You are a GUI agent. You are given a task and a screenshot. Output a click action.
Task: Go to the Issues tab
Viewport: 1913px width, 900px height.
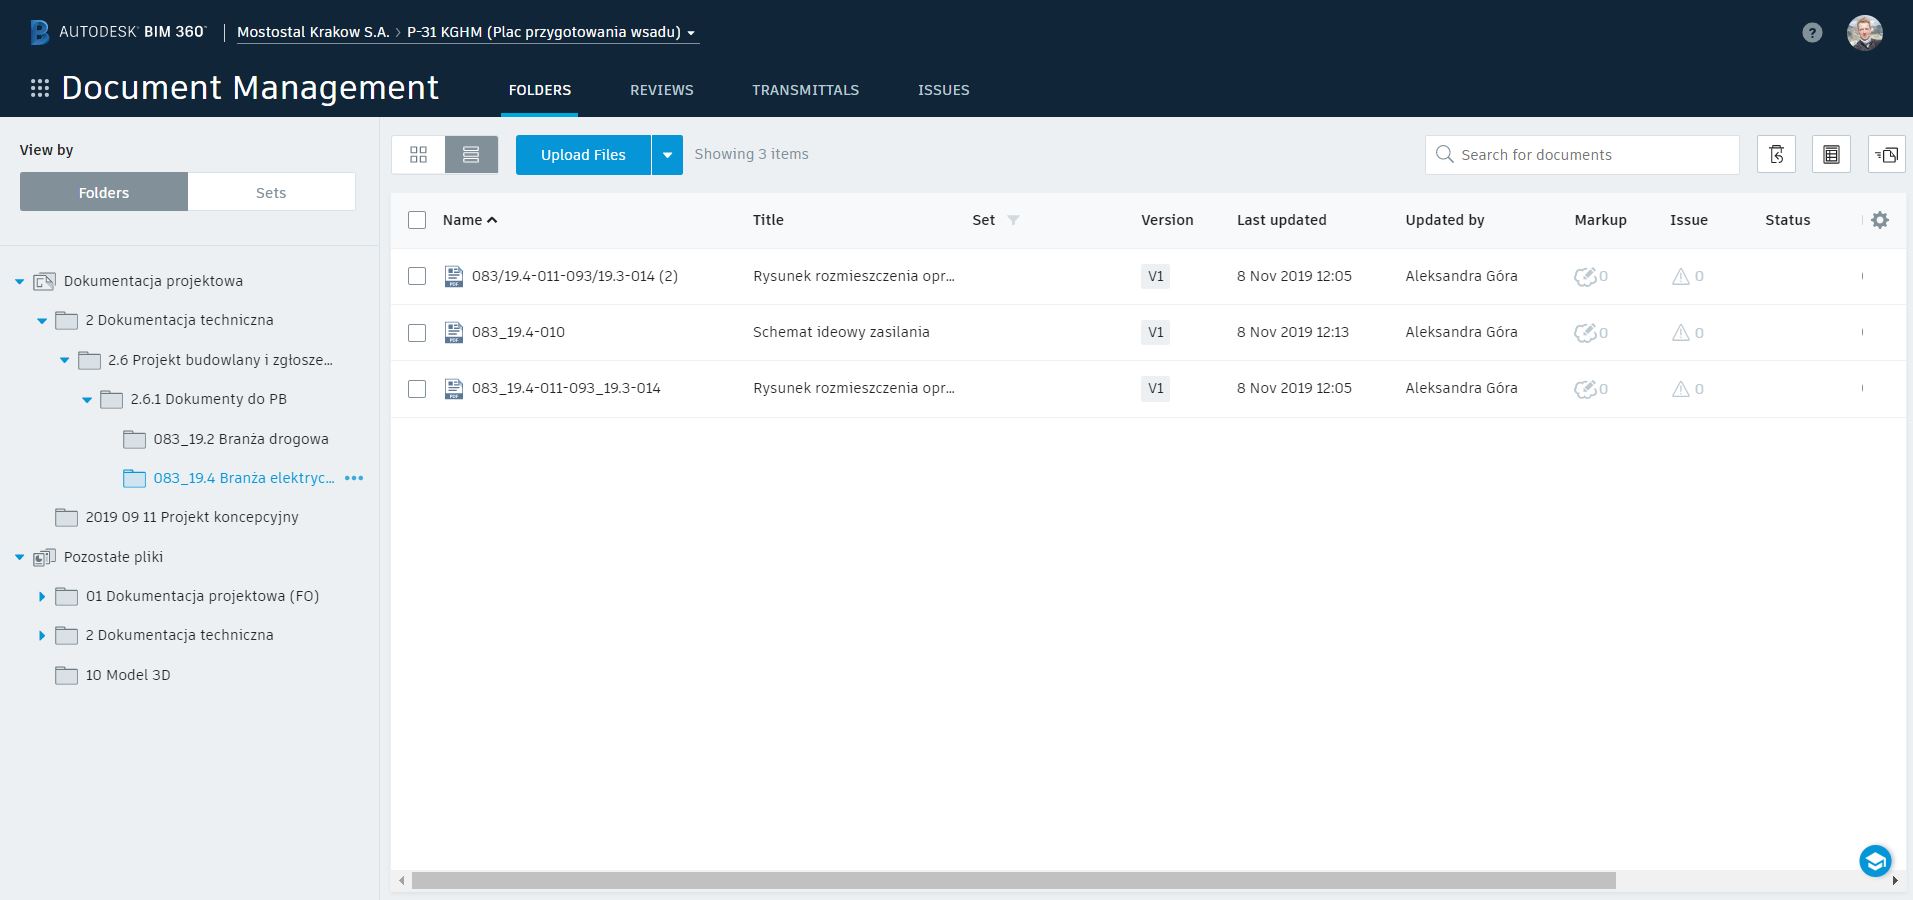[x=944, y=90]
